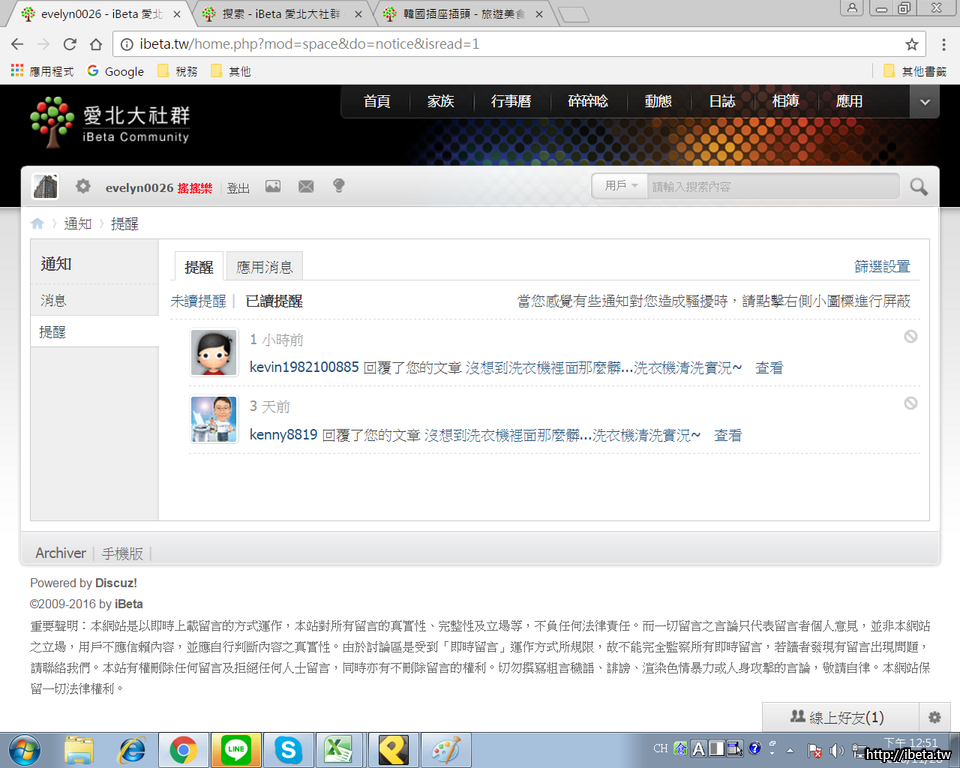The image size is (960, 768).
Task: Open the 篩選設置 filter settings link
Action: tap(882, 267)
